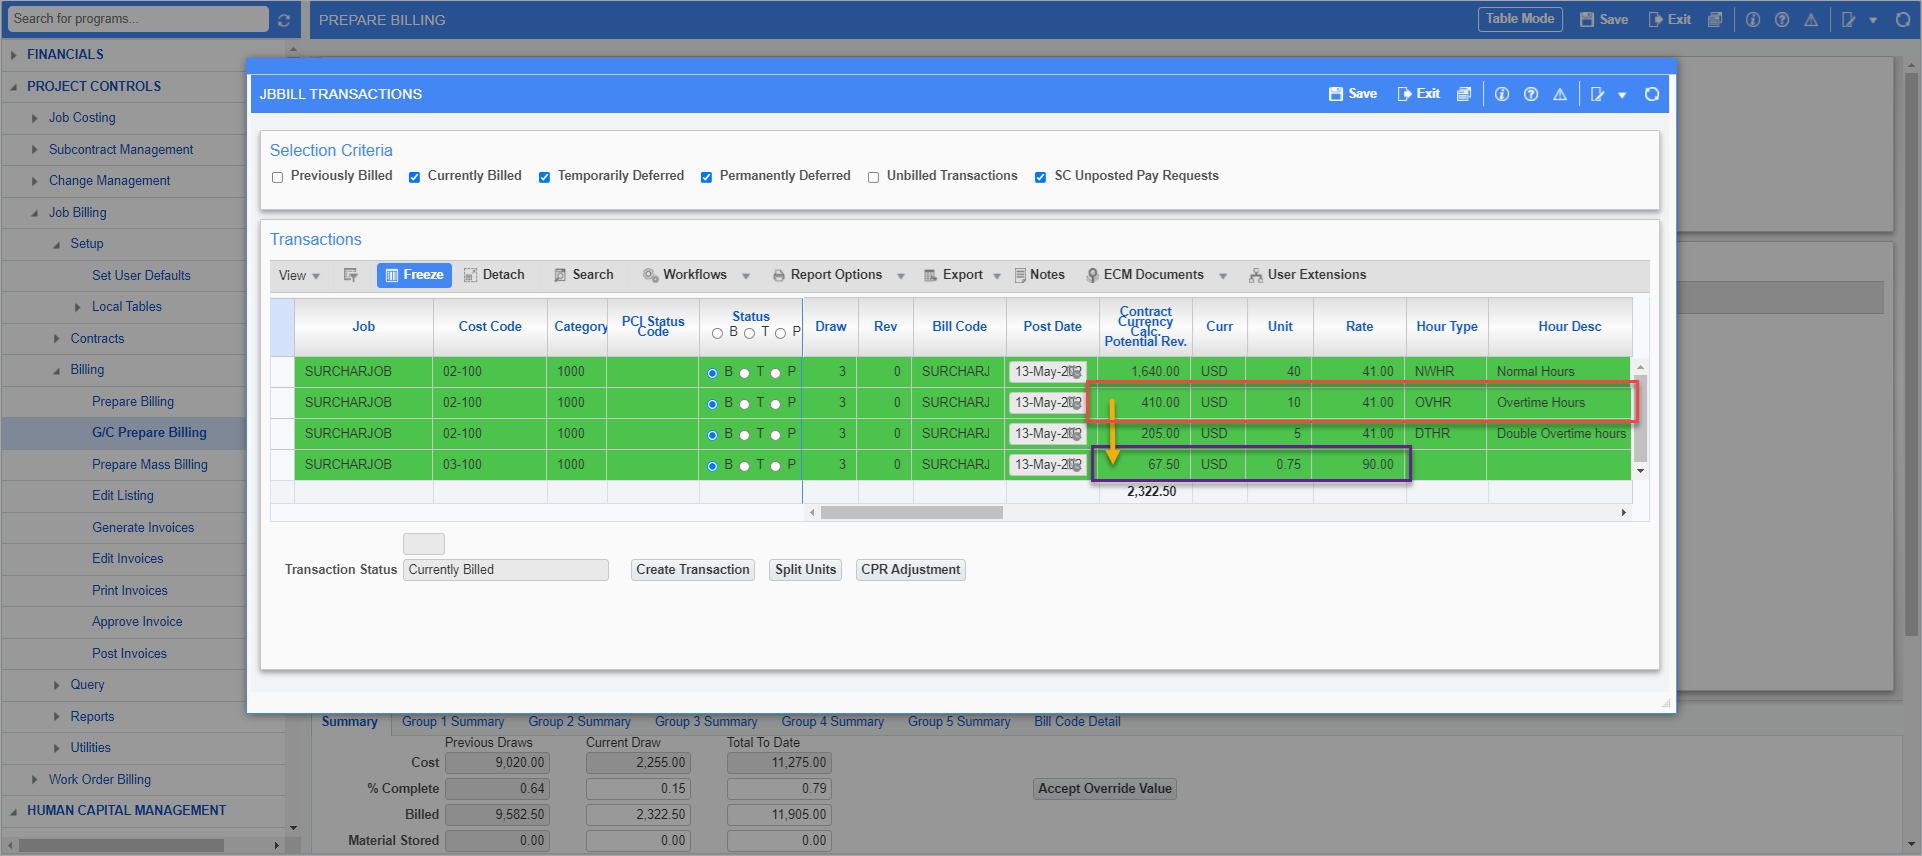1922x856 pixels.
Task: Freeze the transactions table columns
Action: click(x=414, y=275)
